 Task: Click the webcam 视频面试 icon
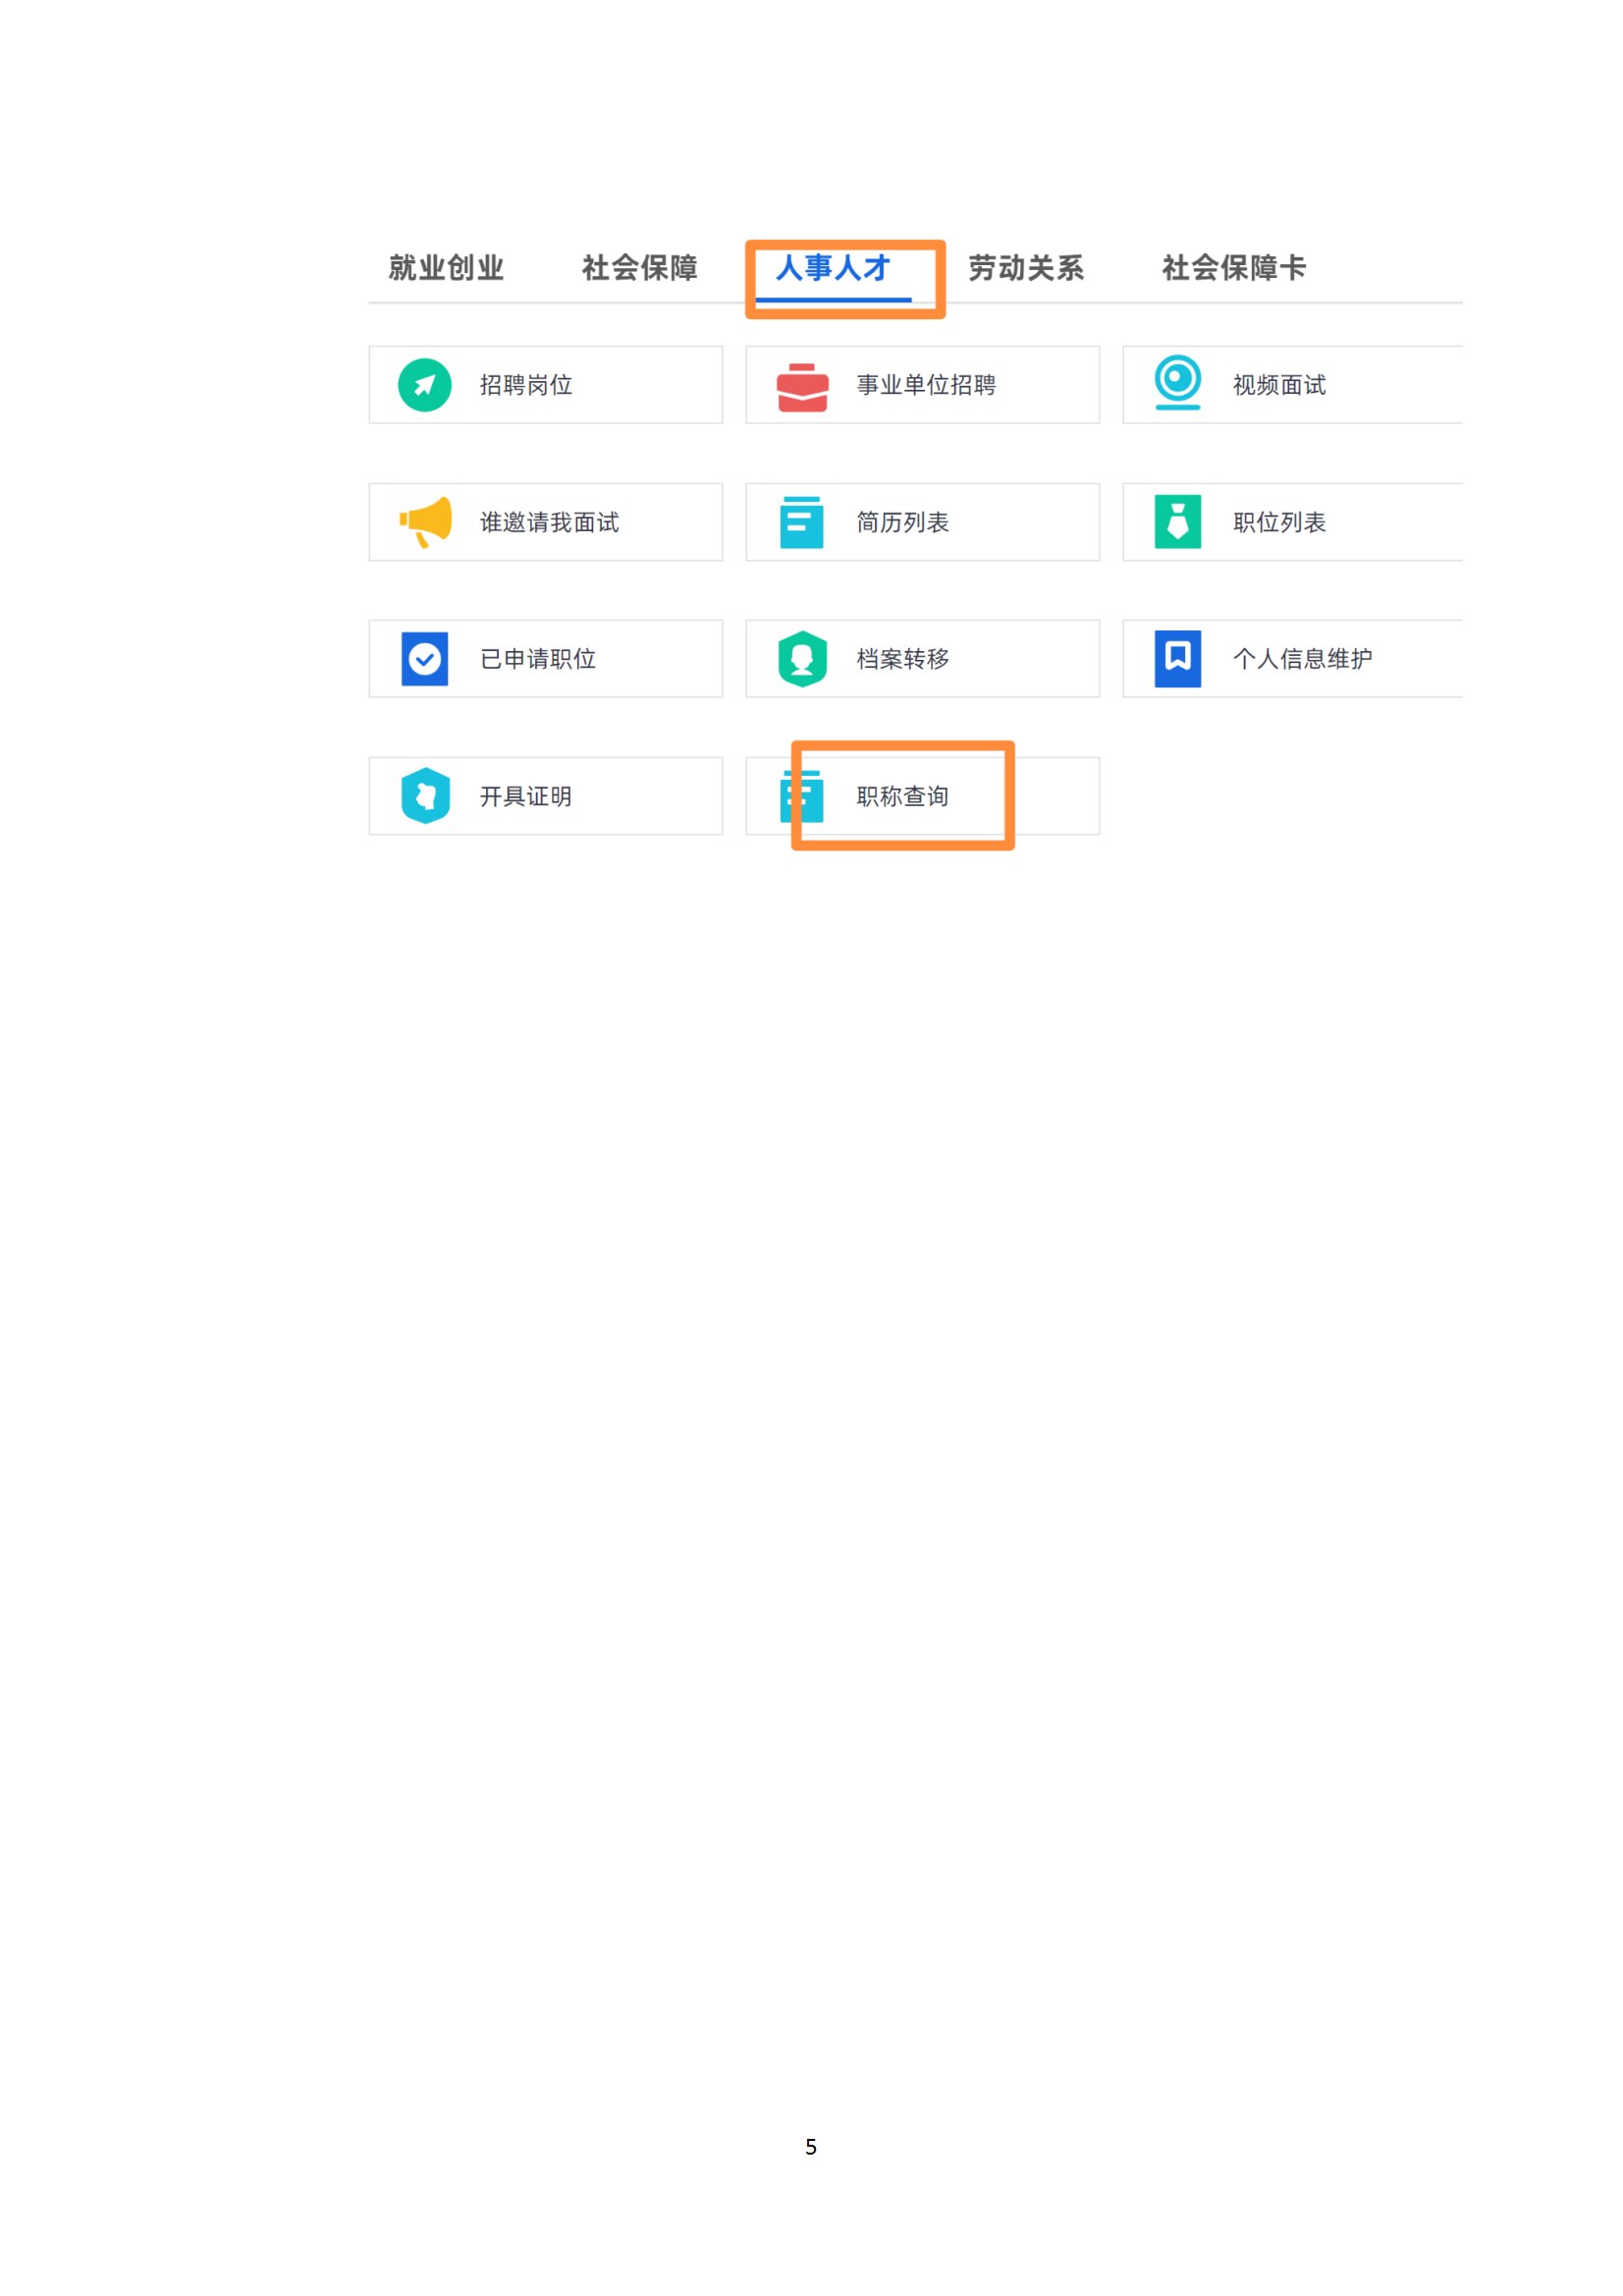click(1177, 383)
